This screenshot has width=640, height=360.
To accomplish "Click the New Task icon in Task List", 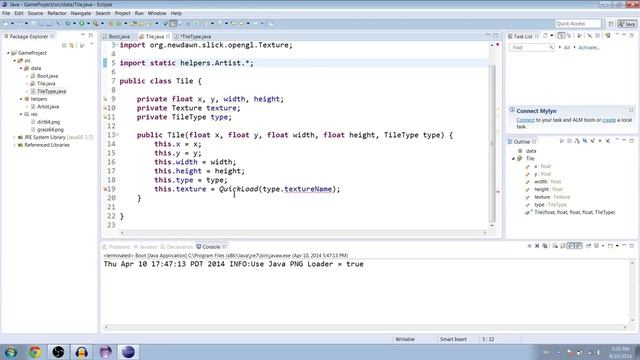I will pyautogui.click(x=545, y=36).
